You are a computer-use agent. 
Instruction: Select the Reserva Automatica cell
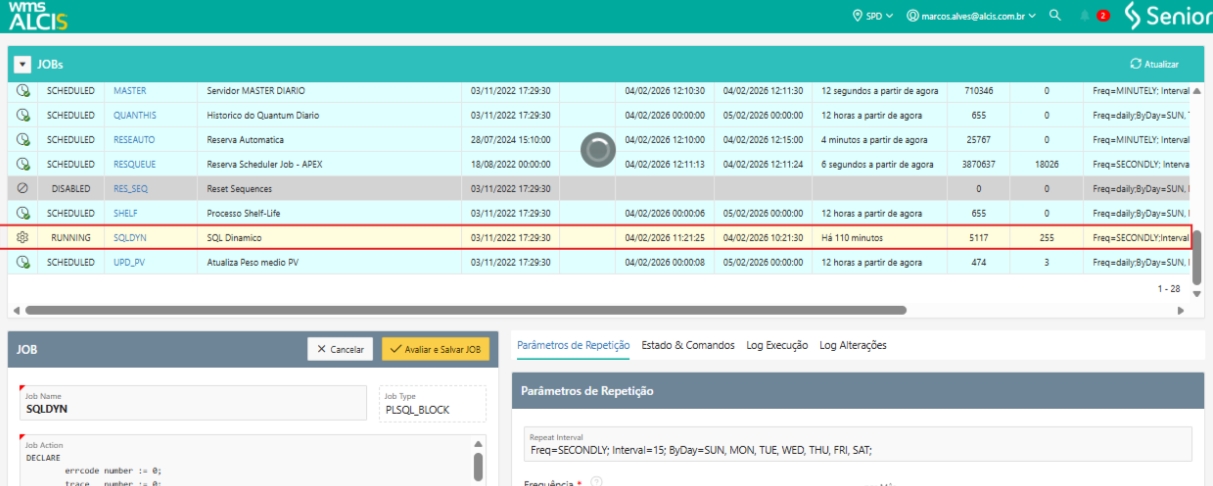pyautogui.click(x=330, y=140)
